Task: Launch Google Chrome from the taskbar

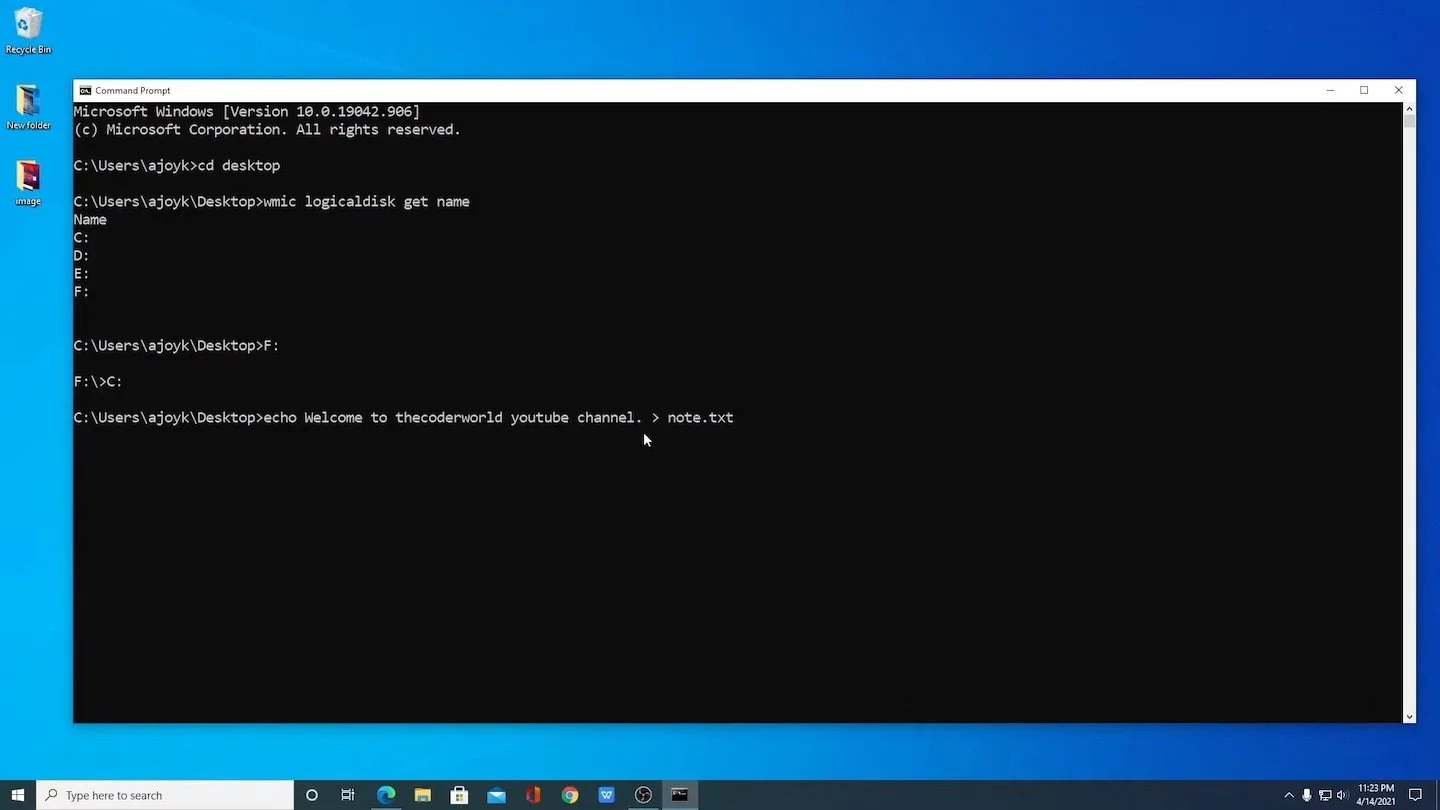Action: coord(570,795)
